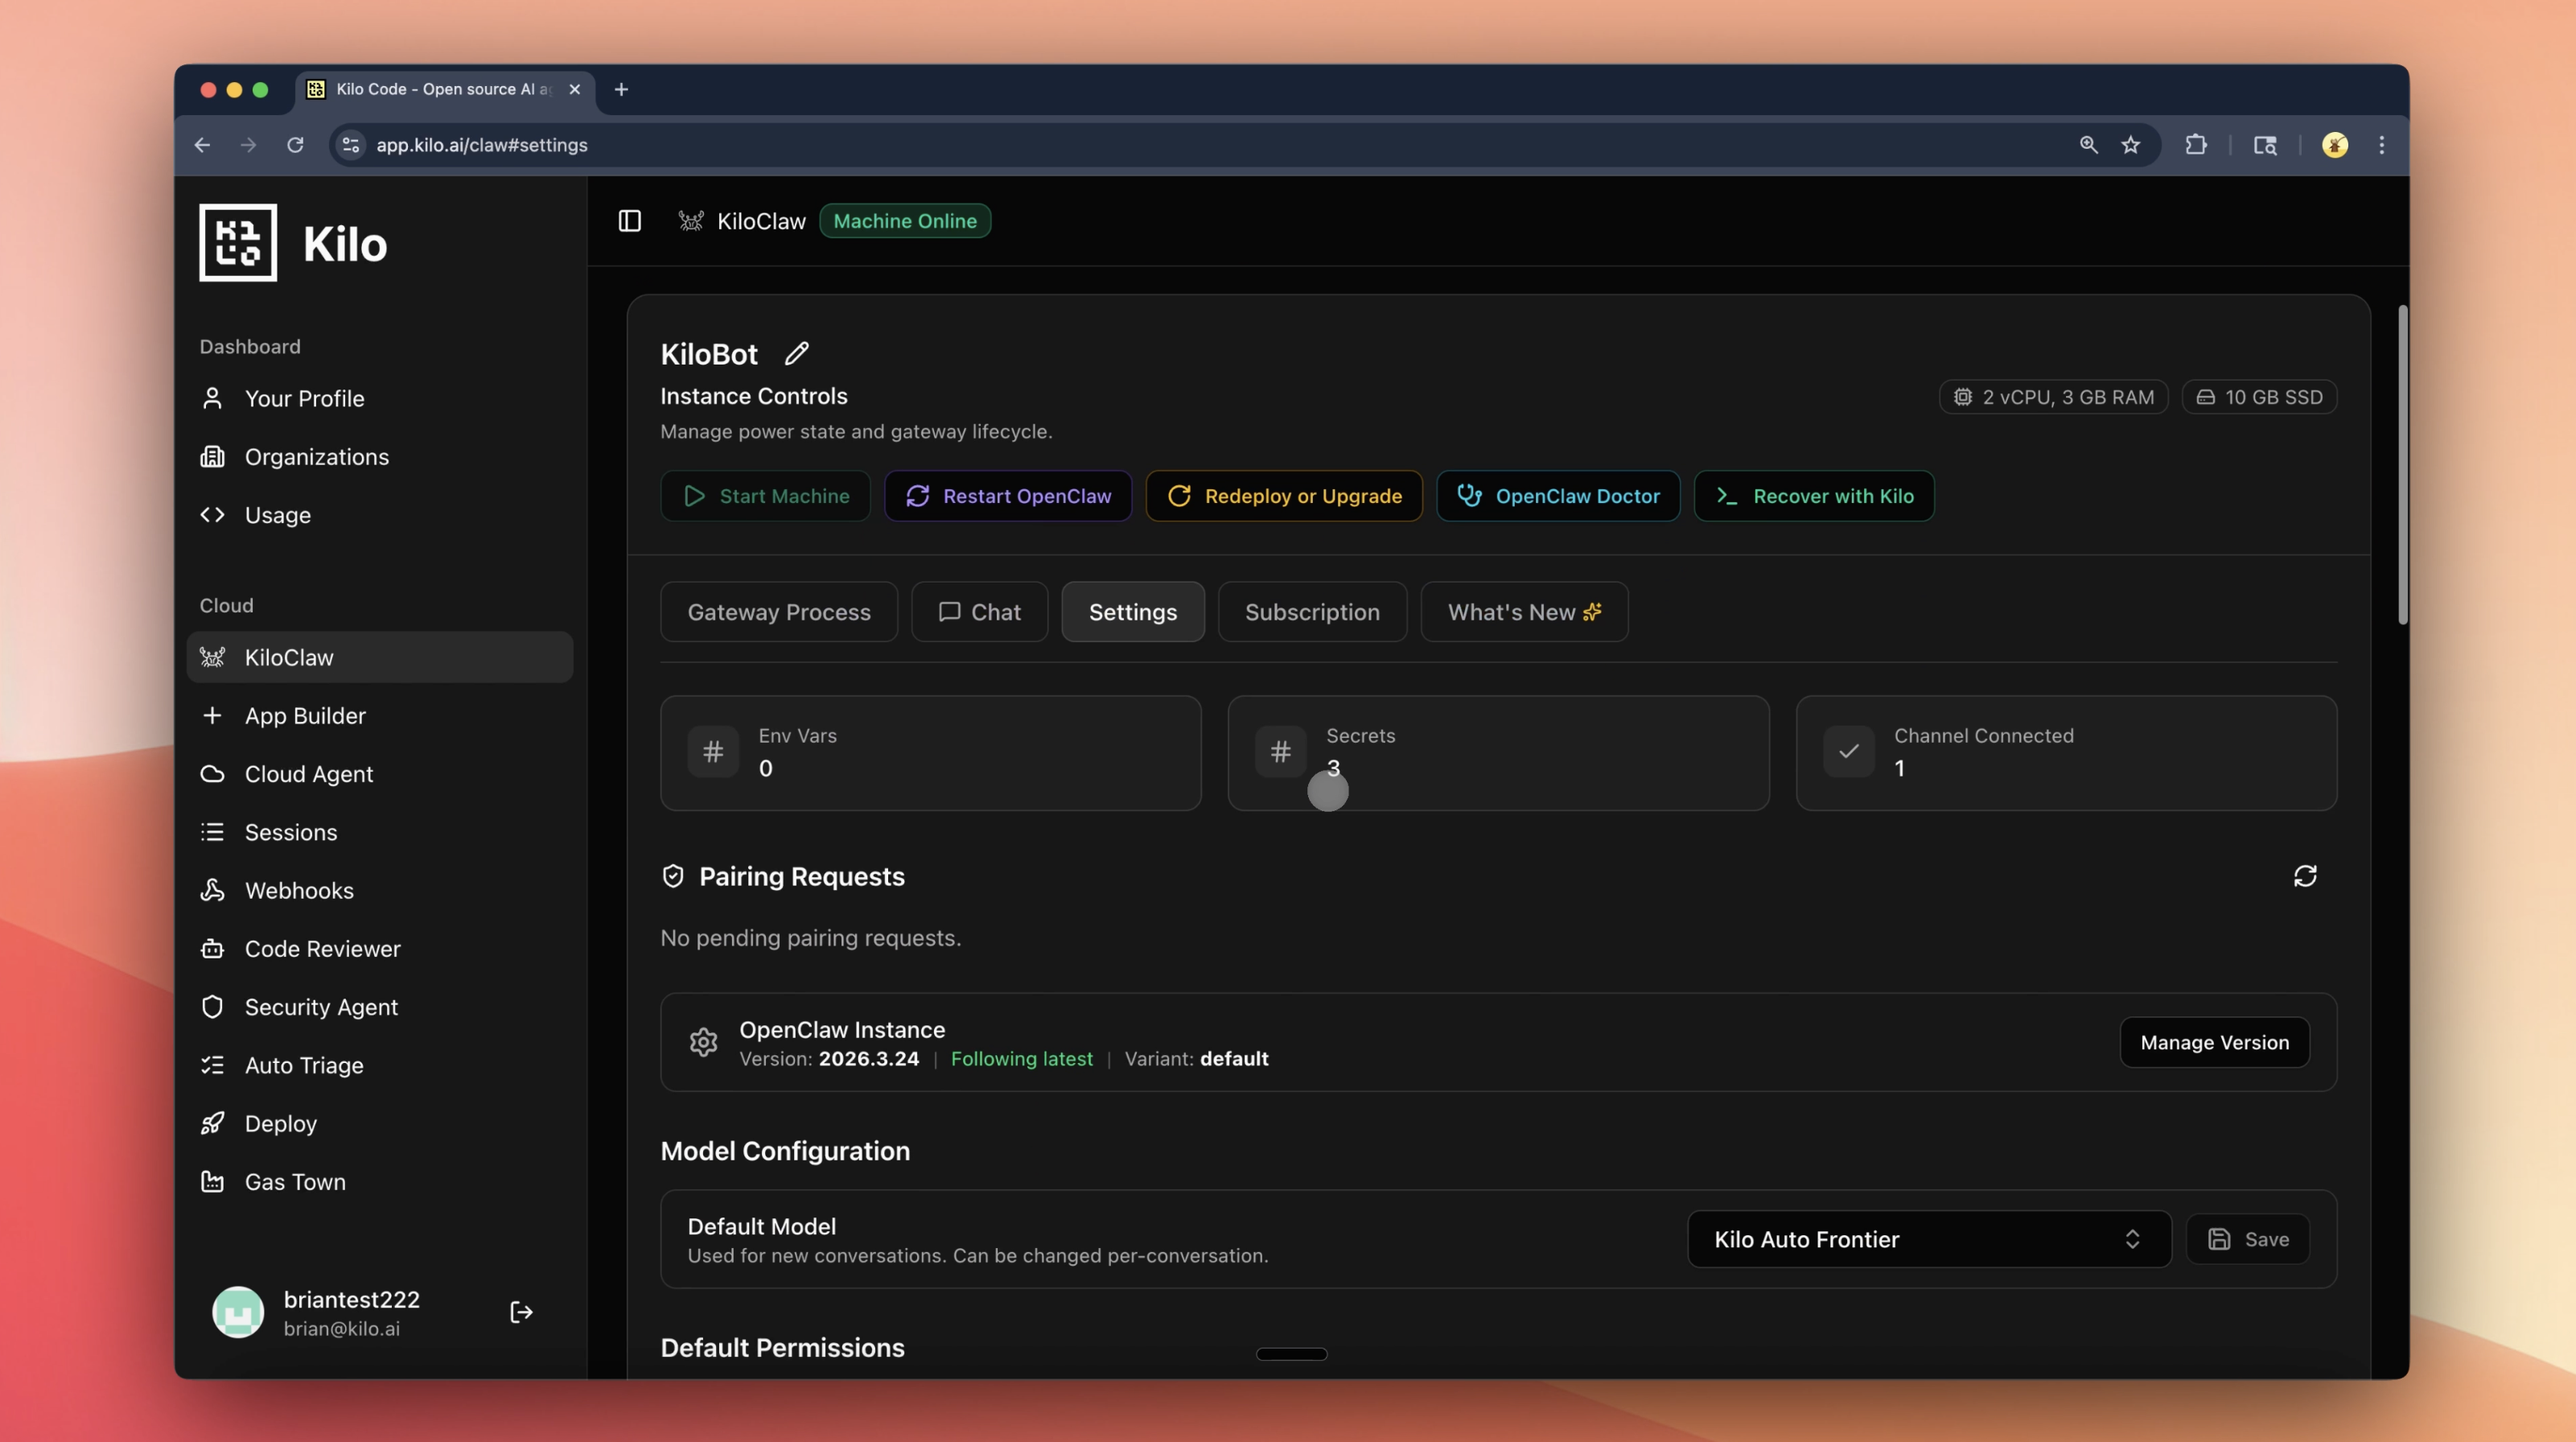The image size is (2576, 1442).
Task: Click the pencil icon to rename KiloBot
Action: [796, 353]
